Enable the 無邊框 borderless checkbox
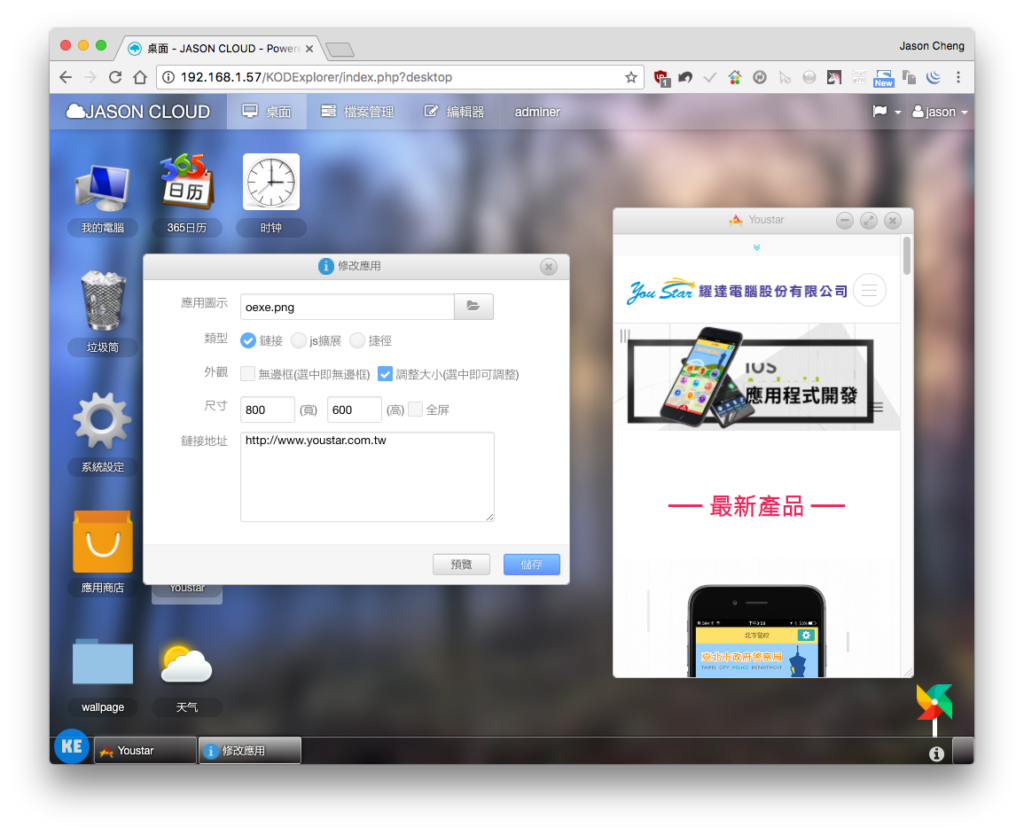Screen dimensions: 1024x835 248,374
